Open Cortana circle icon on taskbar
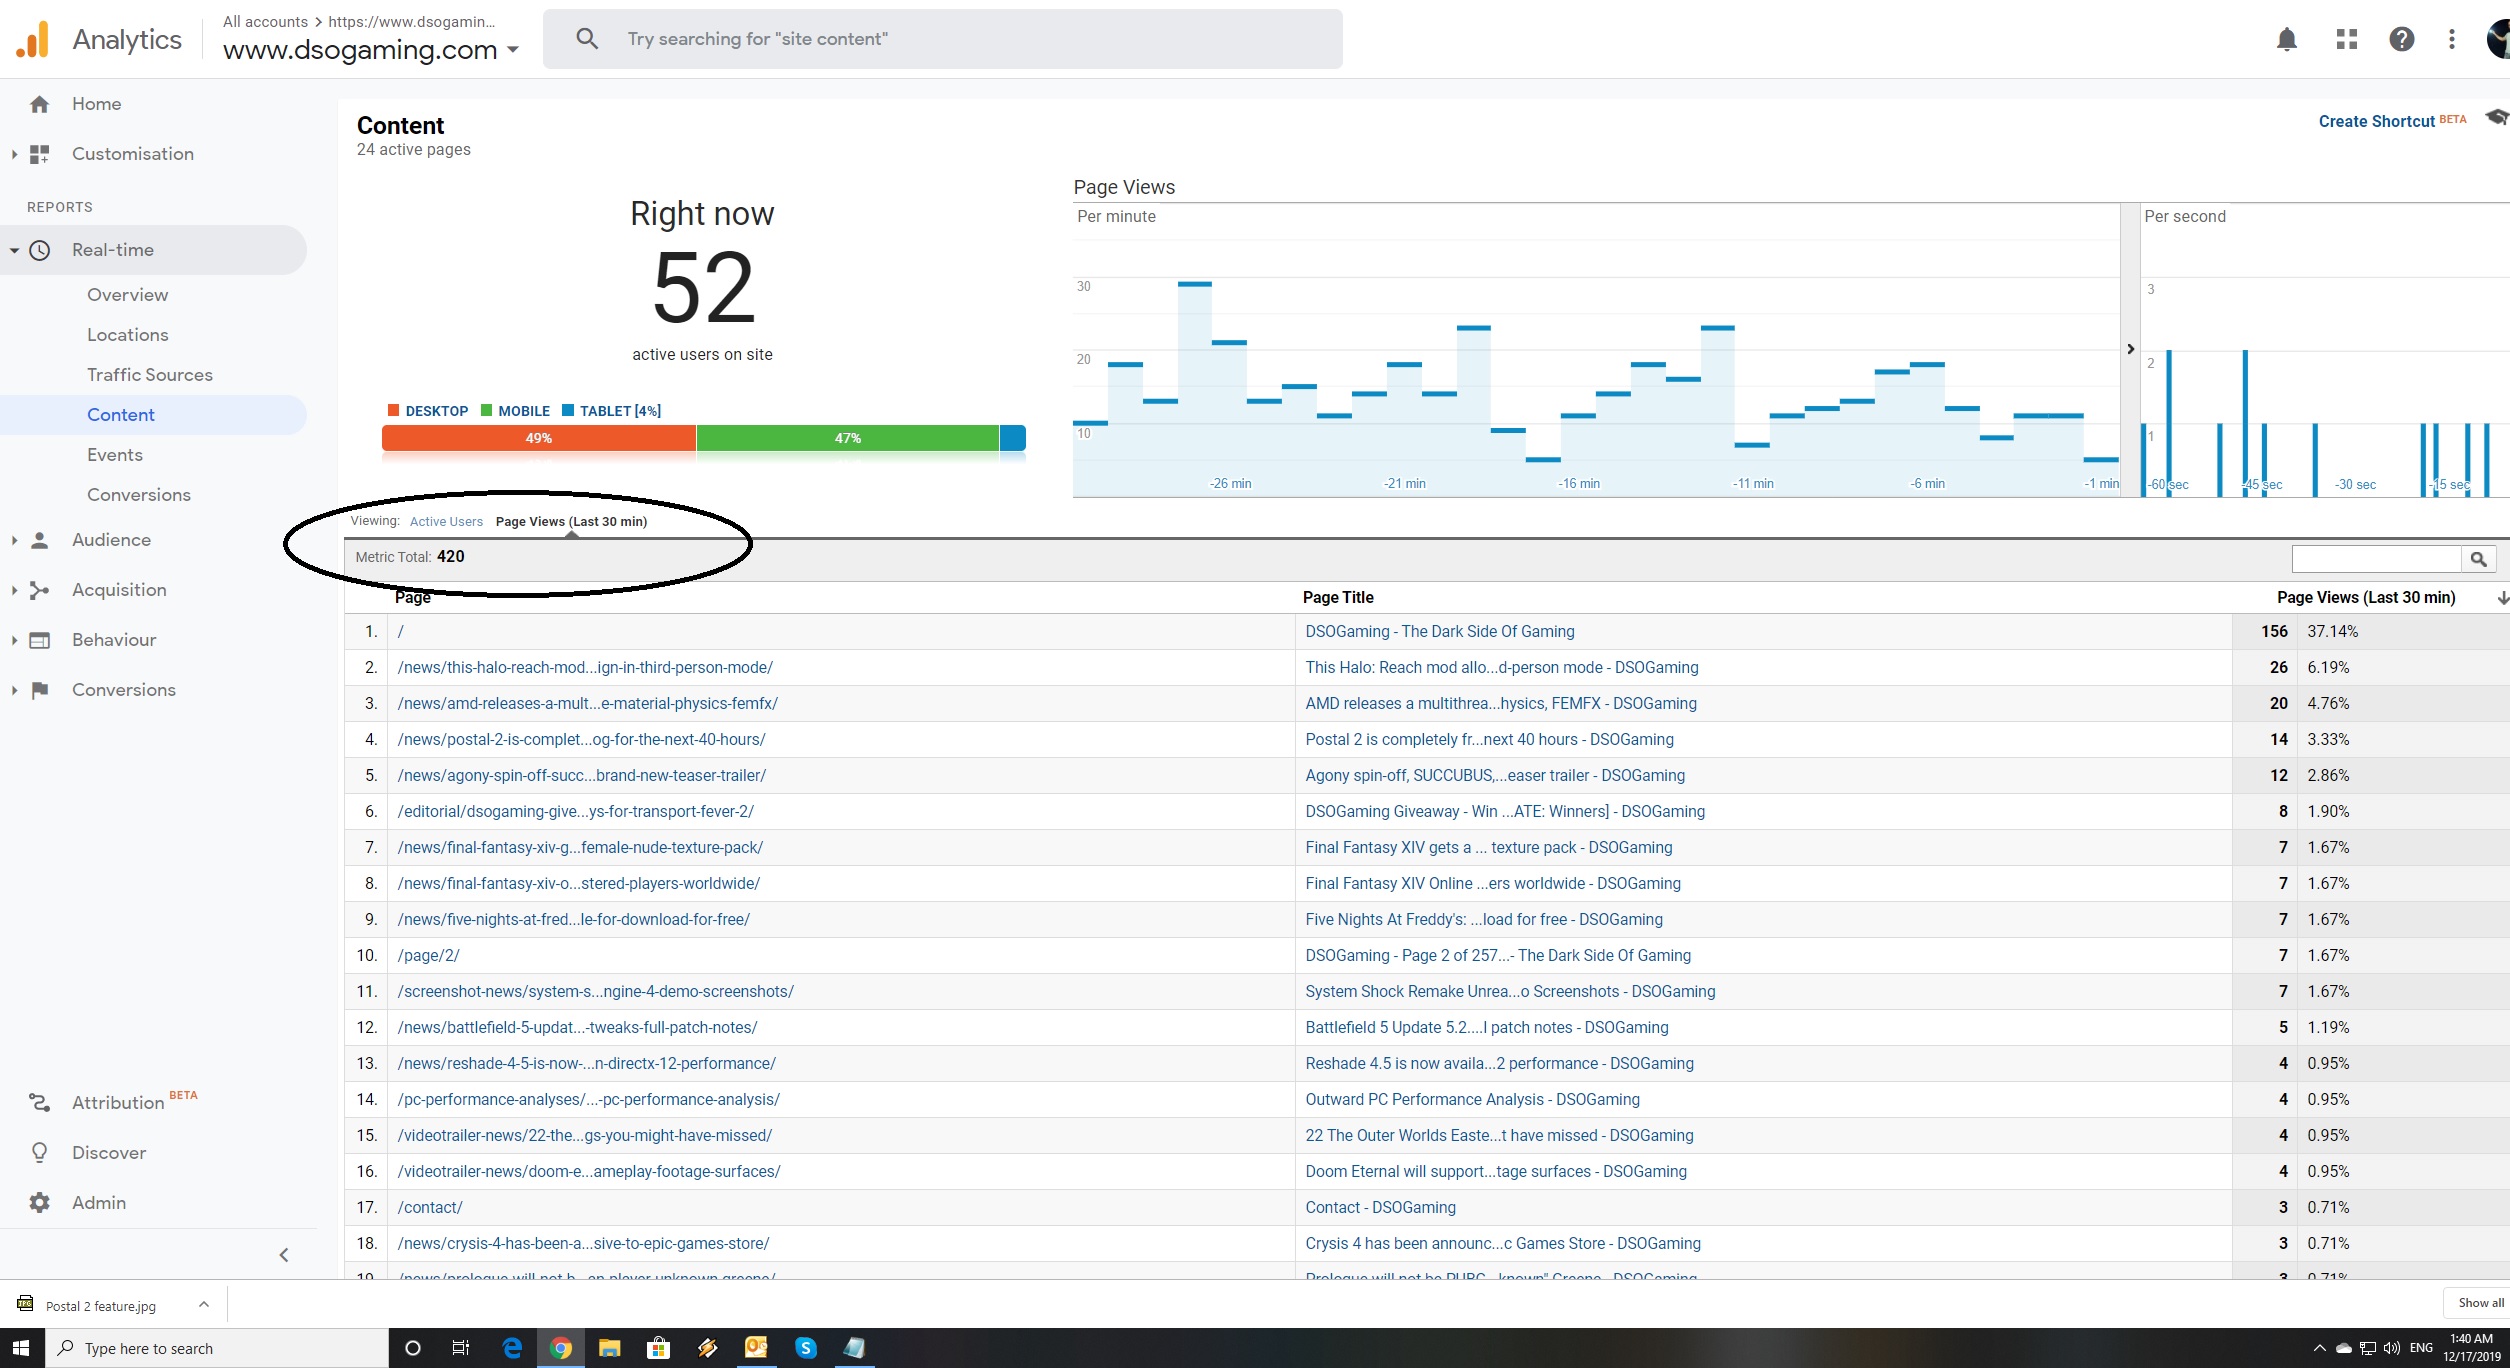Screen dimensions: 2510x1368 pos(412,1348)
